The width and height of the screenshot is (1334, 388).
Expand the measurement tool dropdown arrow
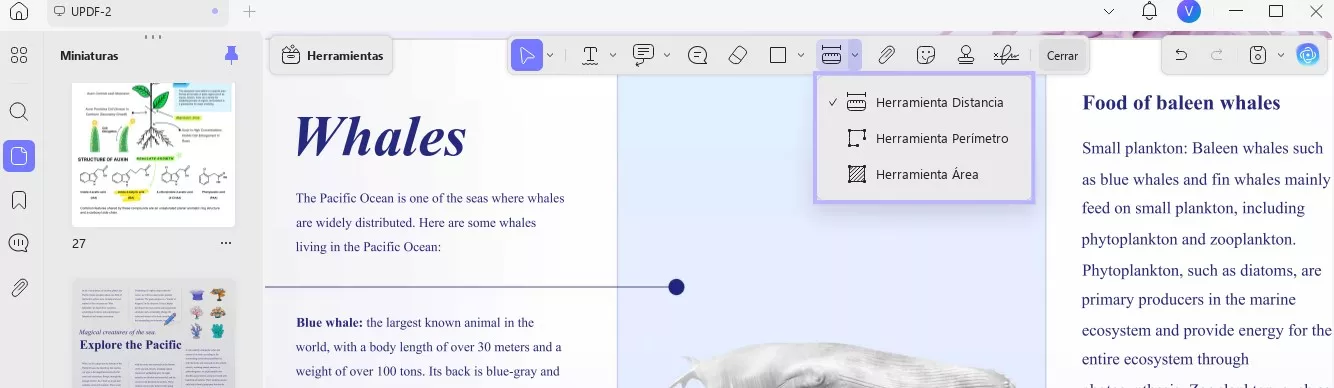855,56
